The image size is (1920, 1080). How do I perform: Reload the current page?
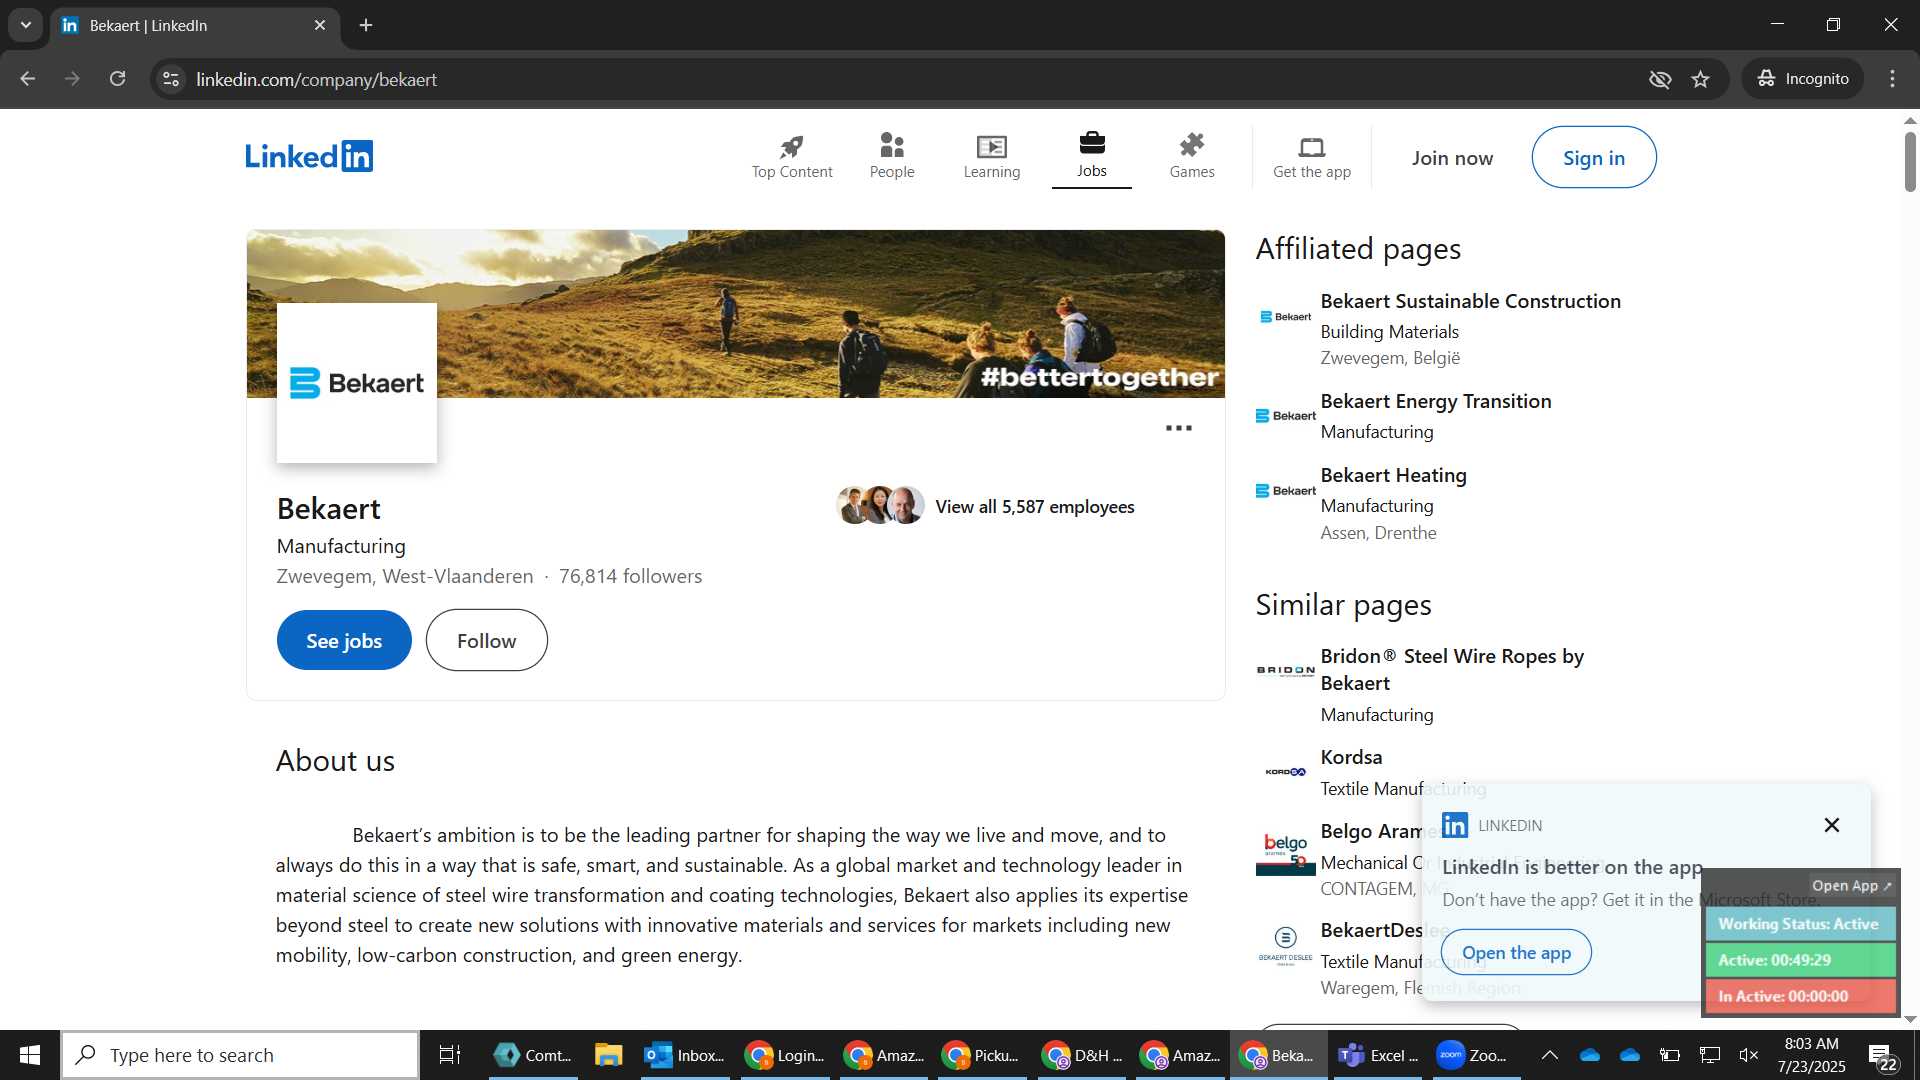pyautogui.click(x=118, y=79)
